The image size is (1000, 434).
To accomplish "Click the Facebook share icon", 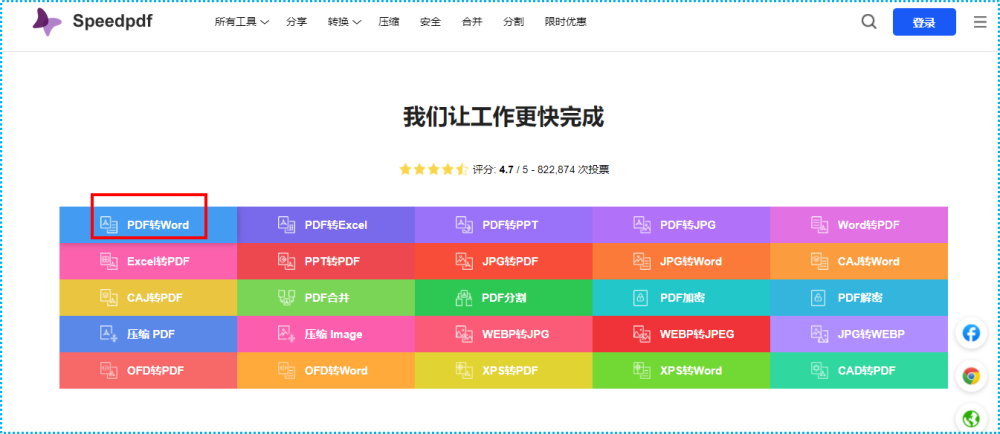I will [x=971, y=333].
